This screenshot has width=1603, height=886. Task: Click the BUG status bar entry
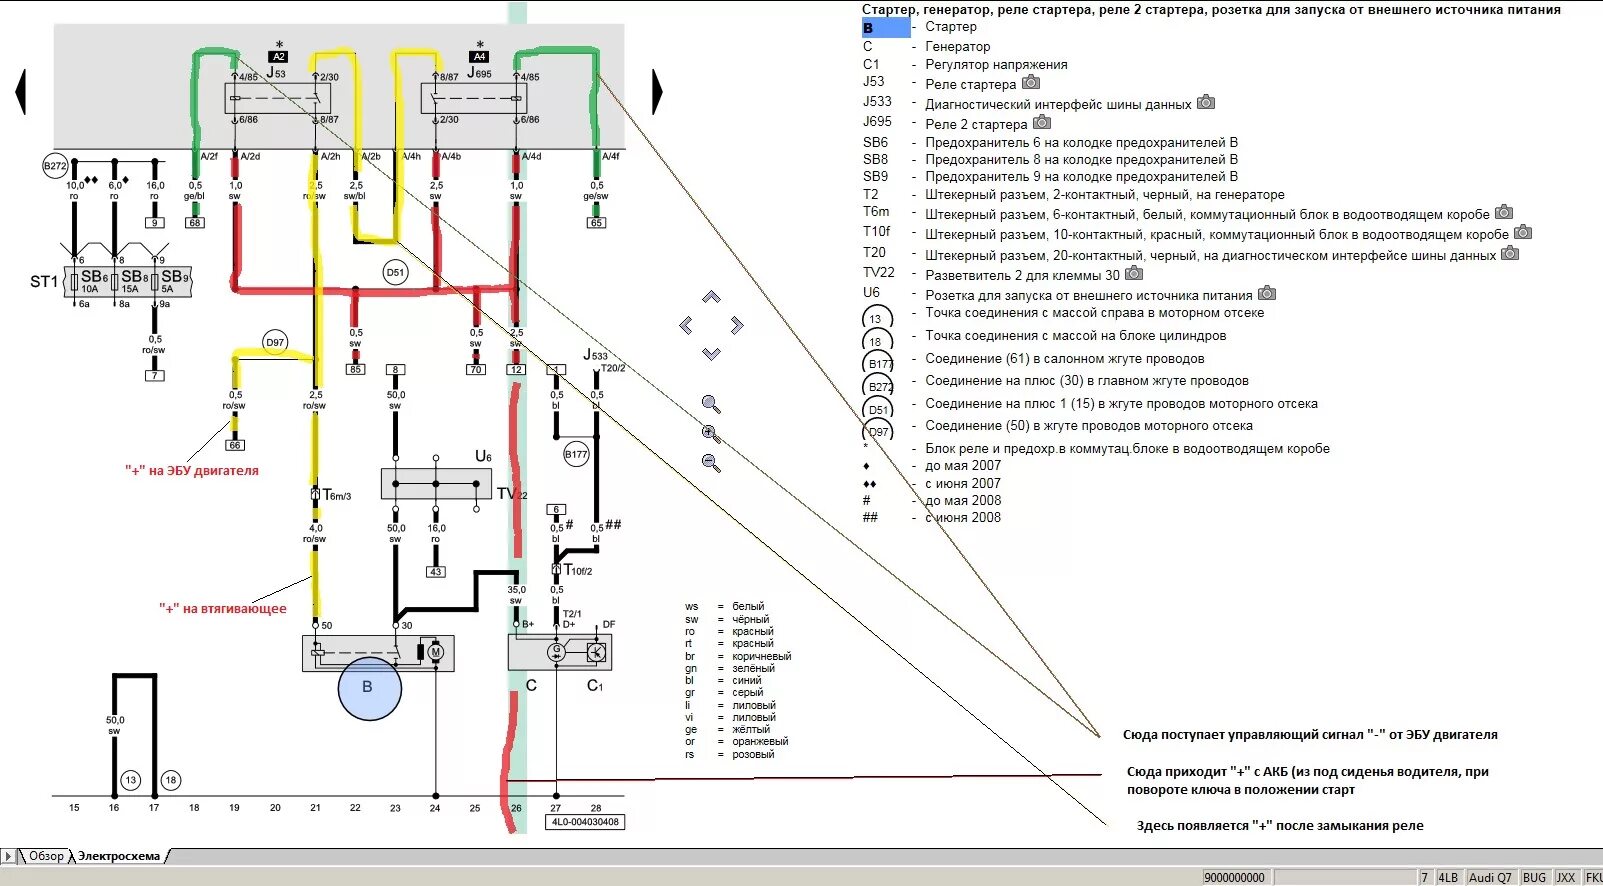click(x=1534, y=877)
